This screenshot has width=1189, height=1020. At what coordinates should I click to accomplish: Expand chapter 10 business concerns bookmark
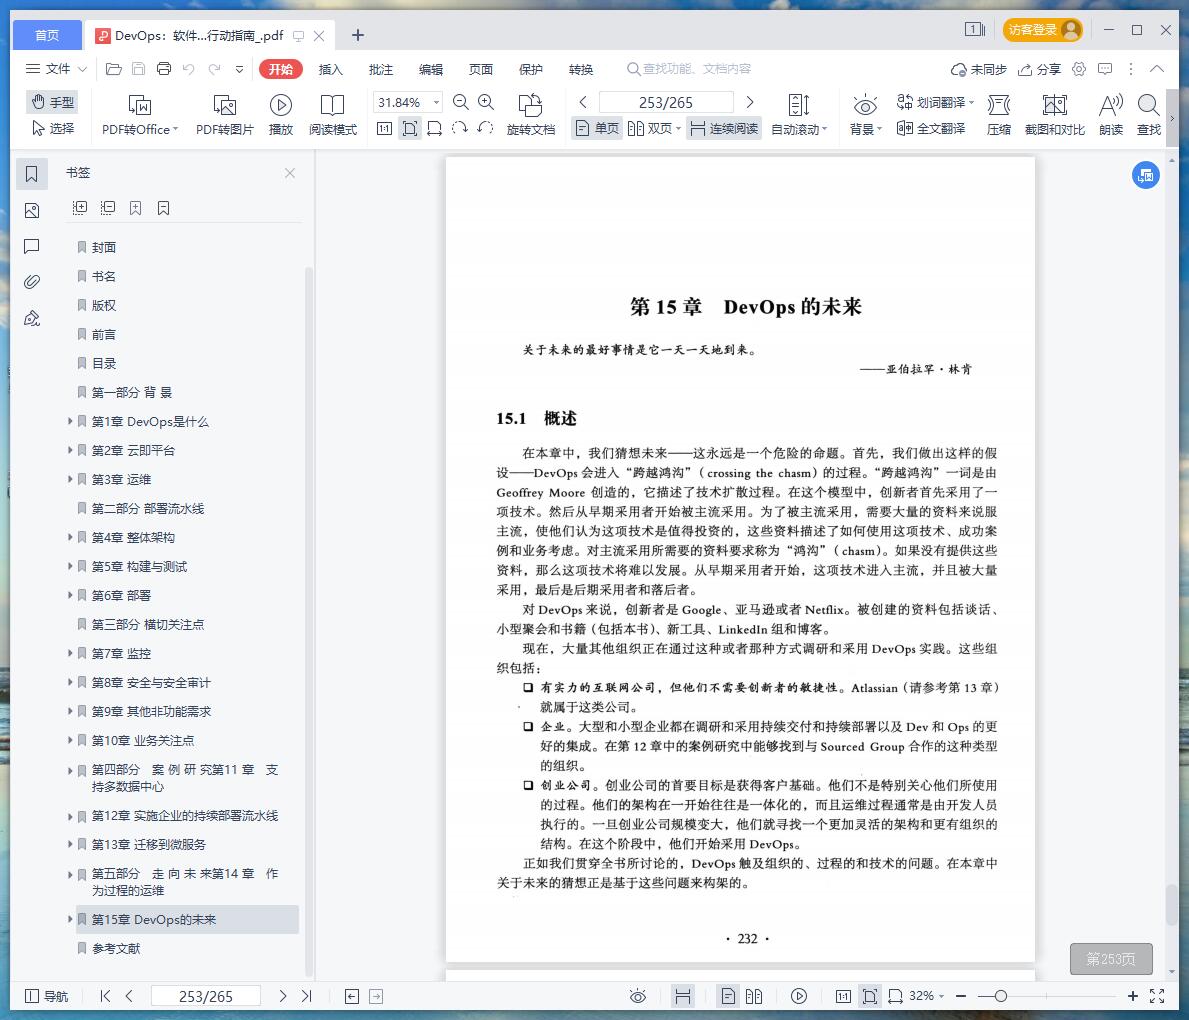click(70, 740)
